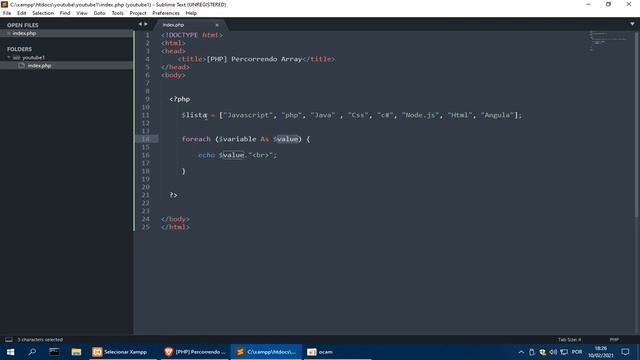Open the Find menu
The height and width of the screenshot is (360, 640).
pos(65,13)
